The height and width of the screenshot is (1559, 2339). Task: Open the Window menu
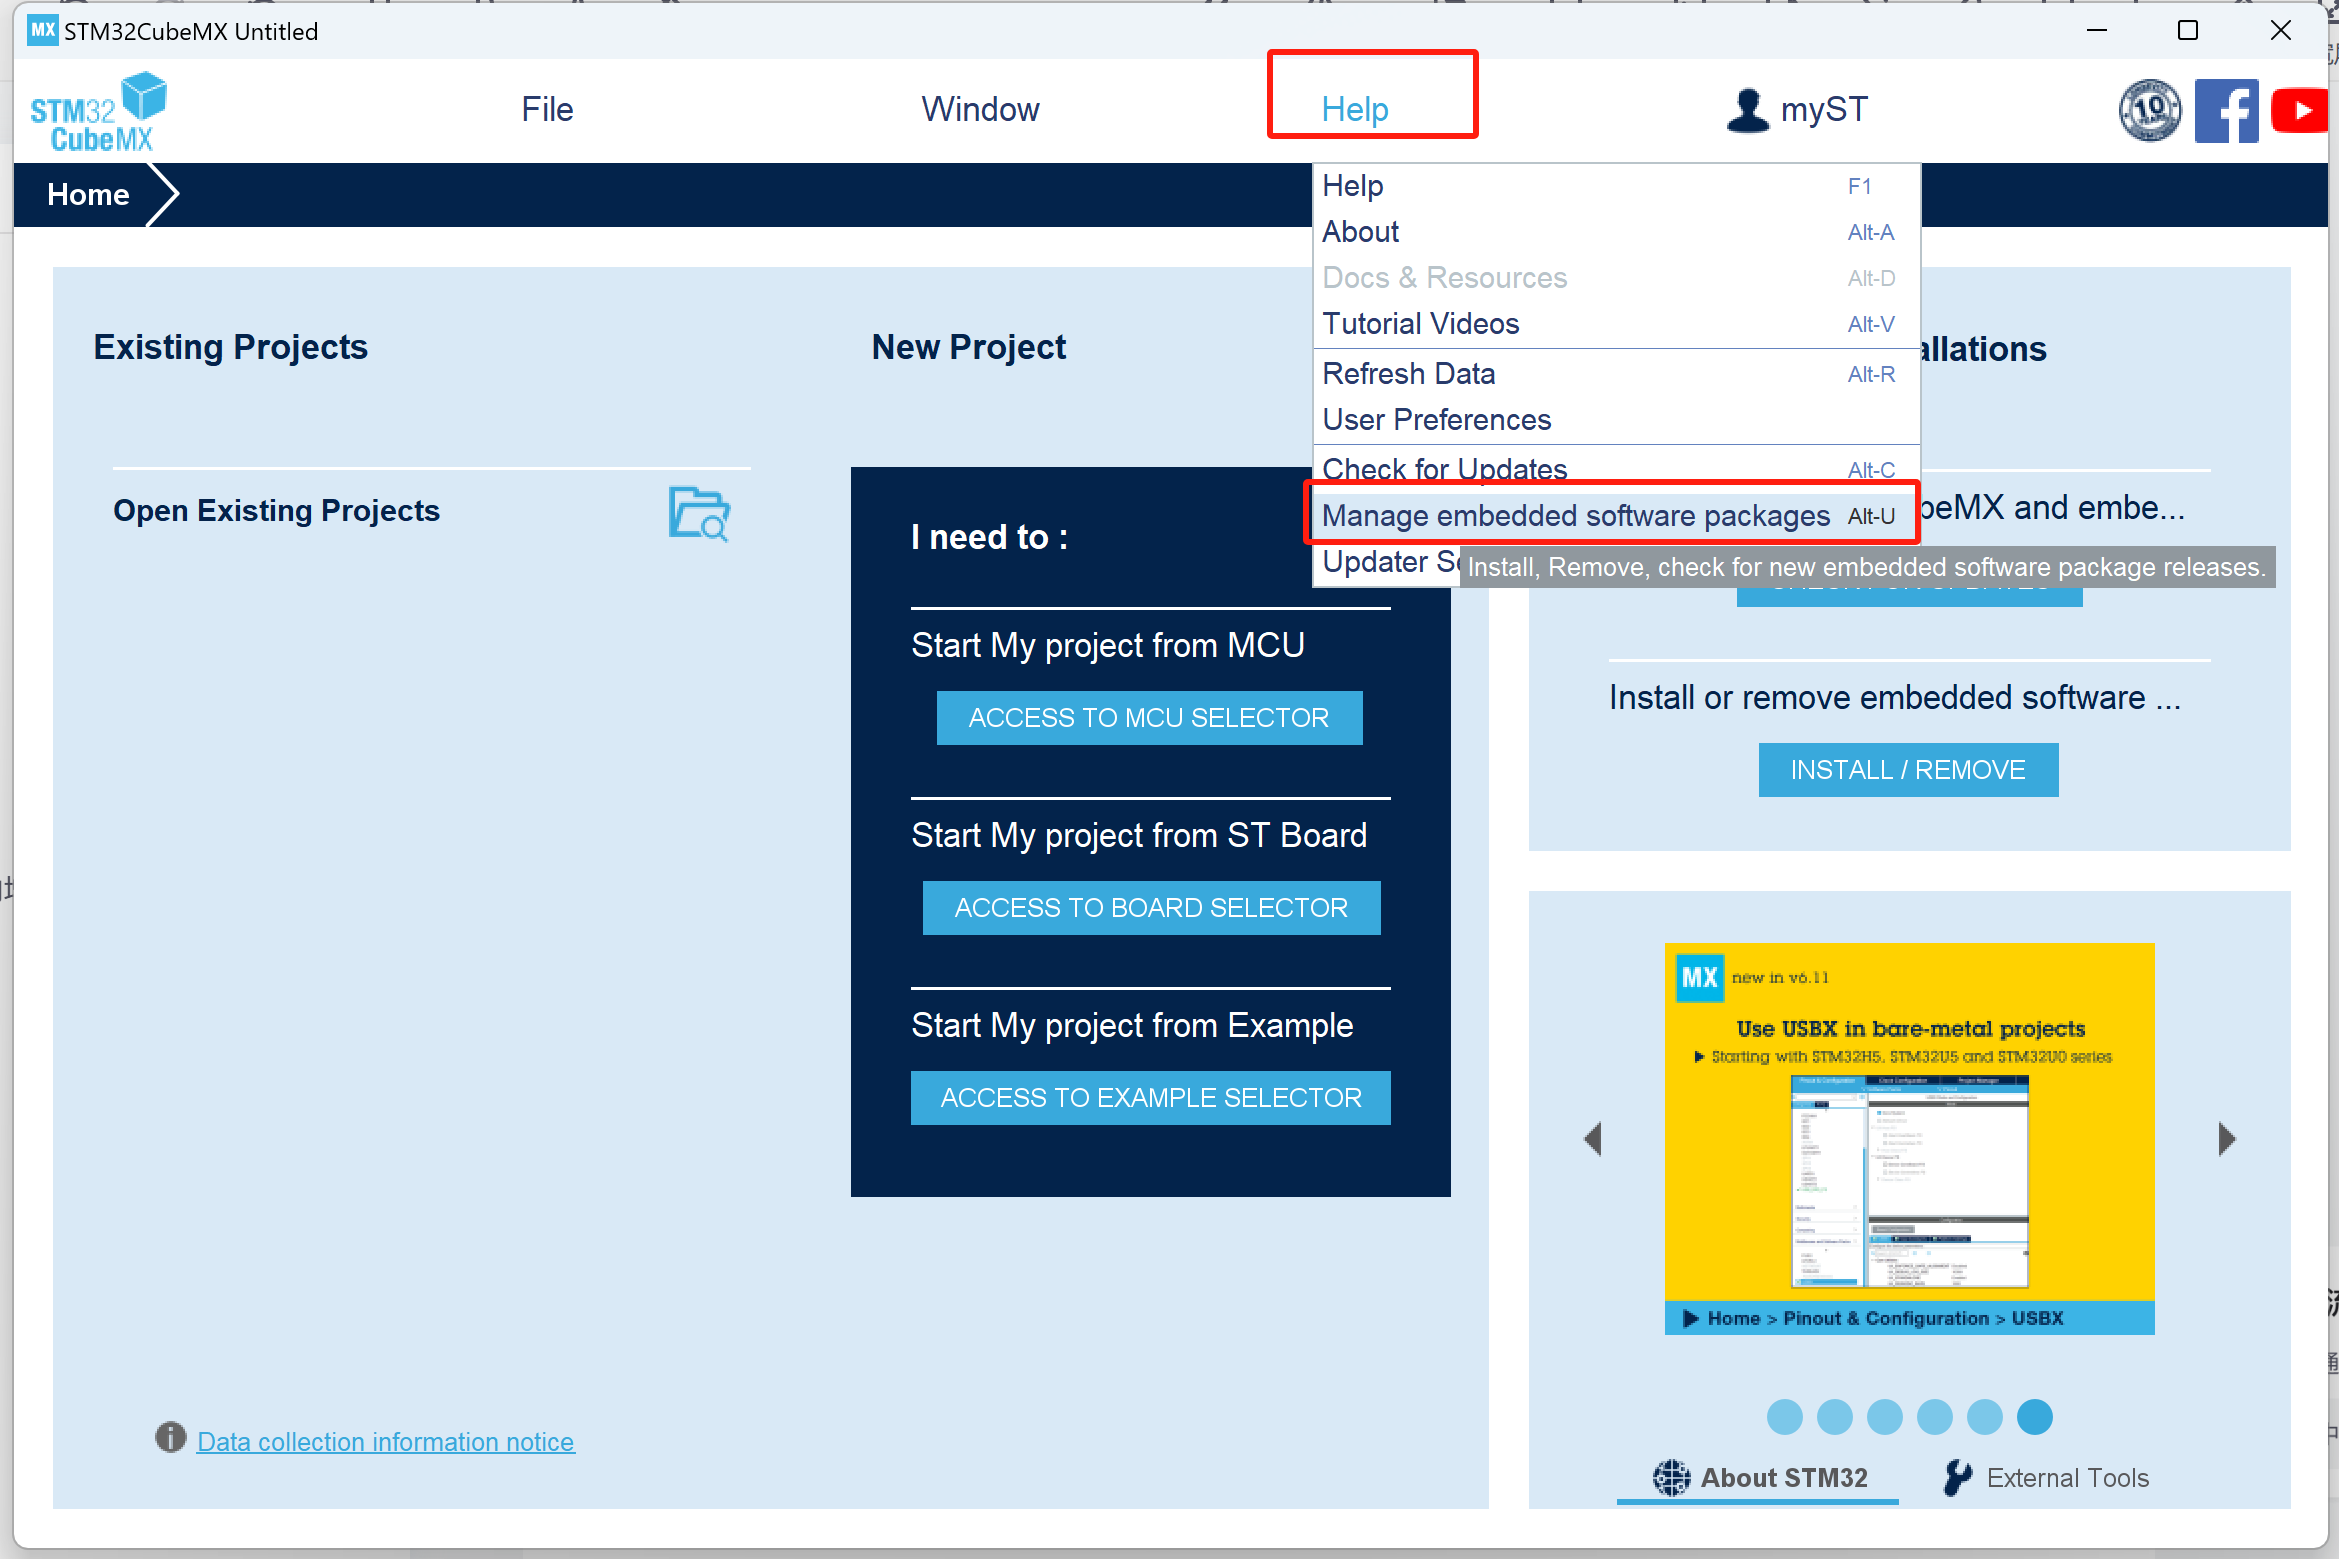point(980,109)
